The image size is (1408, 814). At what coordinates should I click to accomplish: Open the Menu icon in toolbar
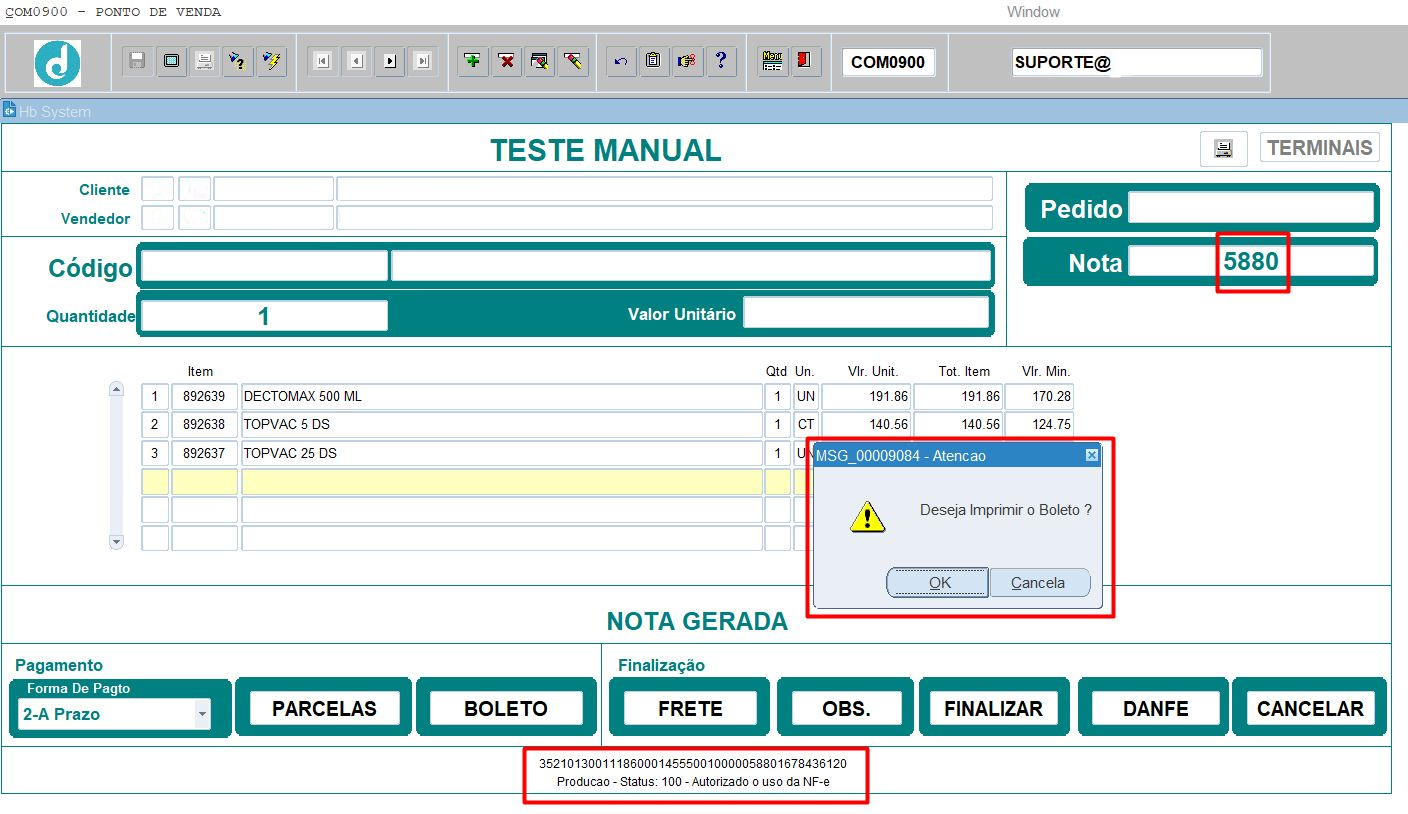click(x=771, y=62)
